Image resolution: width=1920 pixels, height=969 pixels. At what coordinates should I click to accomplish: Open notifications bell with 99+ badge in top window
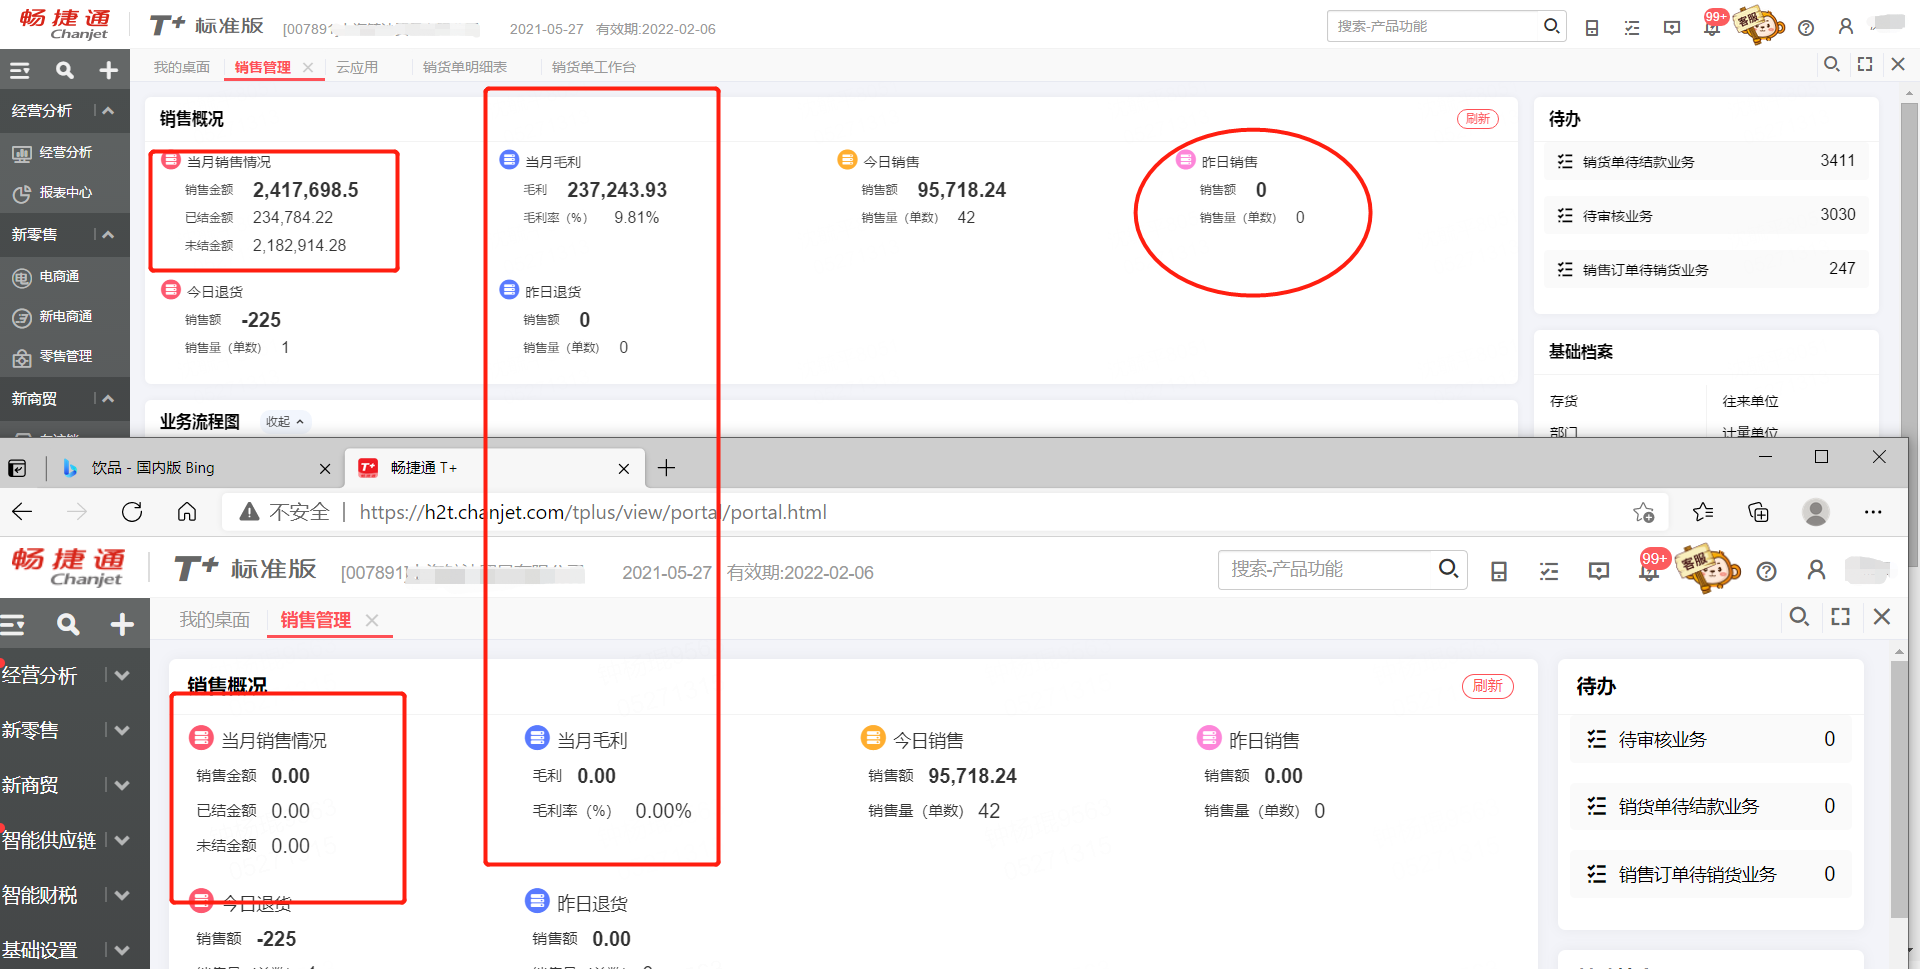pos(1712,26)
